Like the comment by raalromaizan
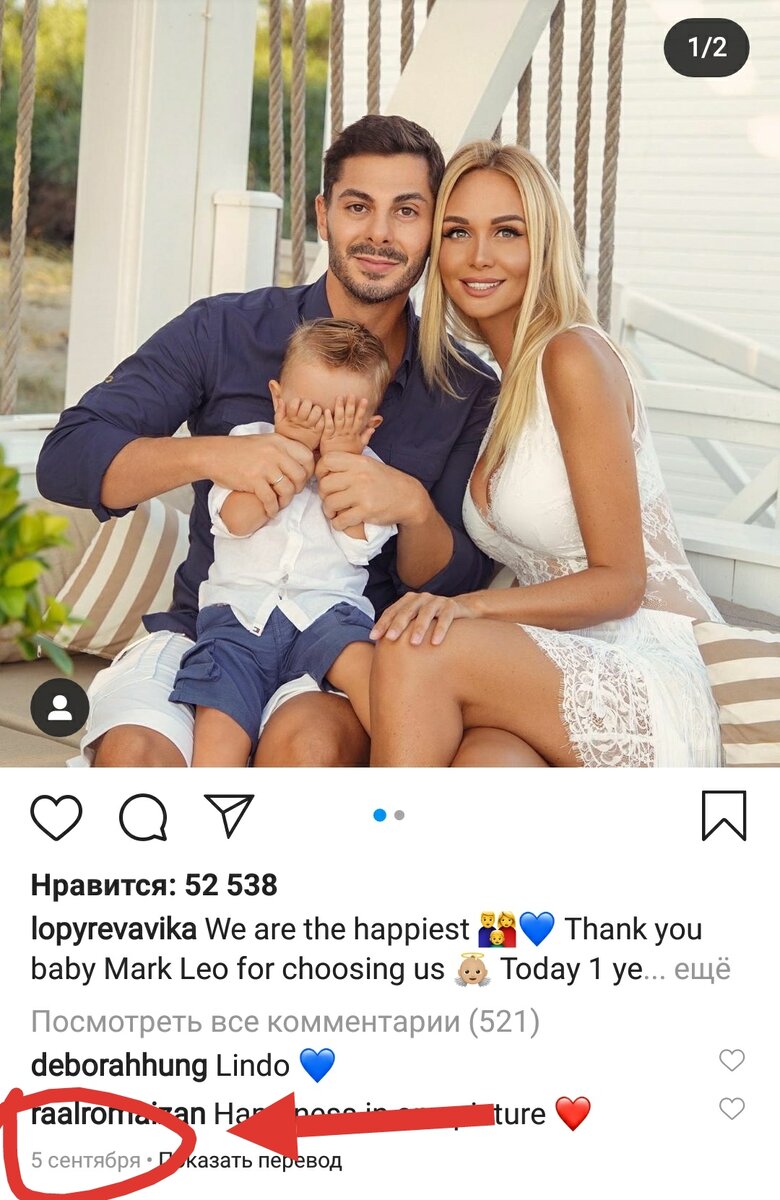The image size is (780, 1200). pyautogui.click(x=732, y=1108)
